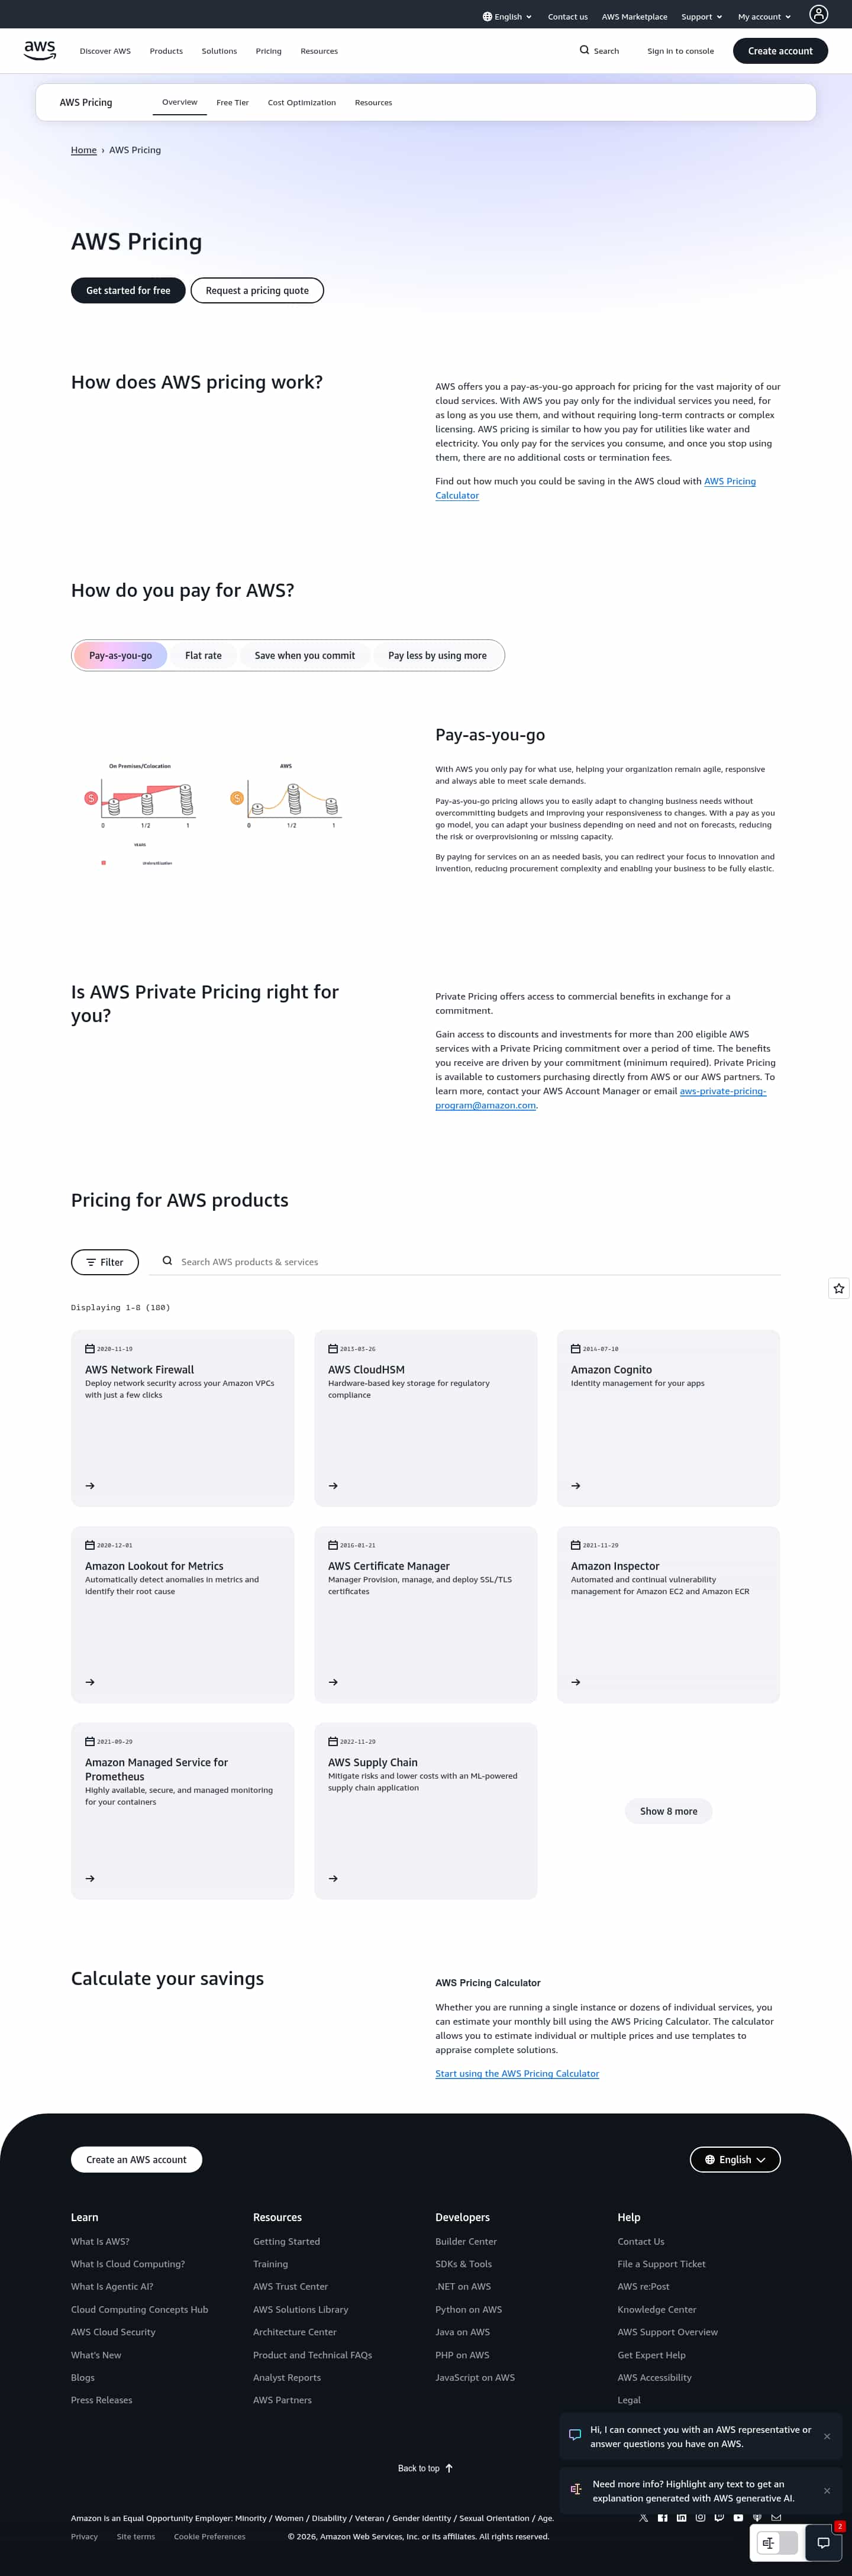This screenshot has width=852, height=2576.
Task: Switch to Save when you commit option
Action: point(304,656)
